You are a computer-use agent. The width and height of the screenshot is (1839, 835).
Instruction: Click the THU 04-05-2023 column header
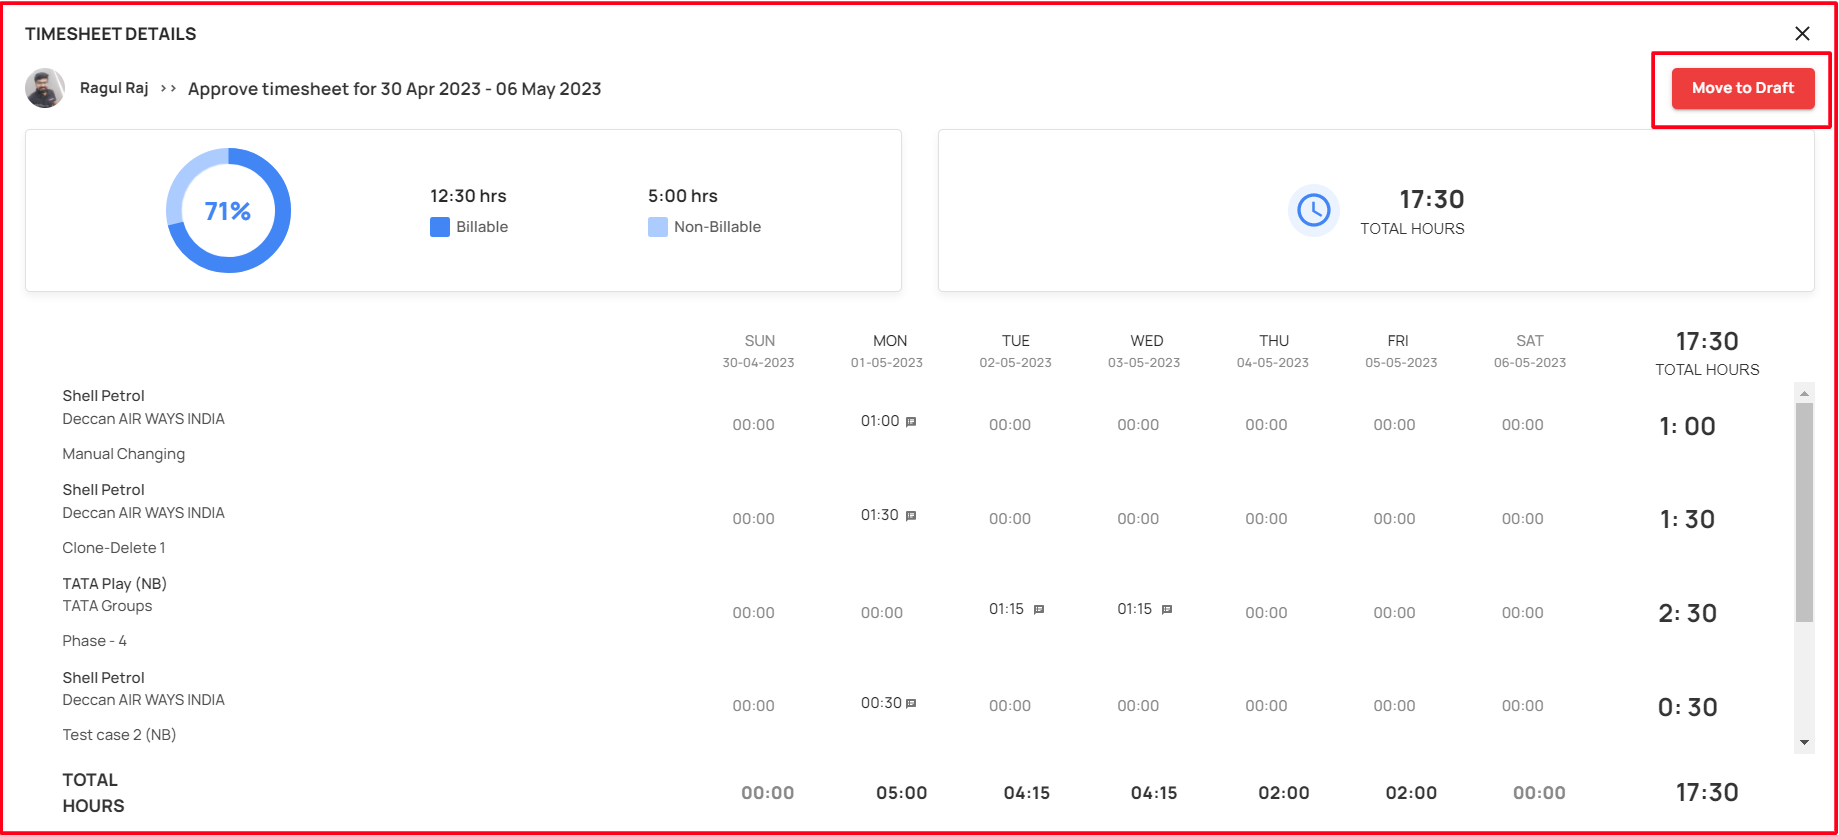[1273, 351]
